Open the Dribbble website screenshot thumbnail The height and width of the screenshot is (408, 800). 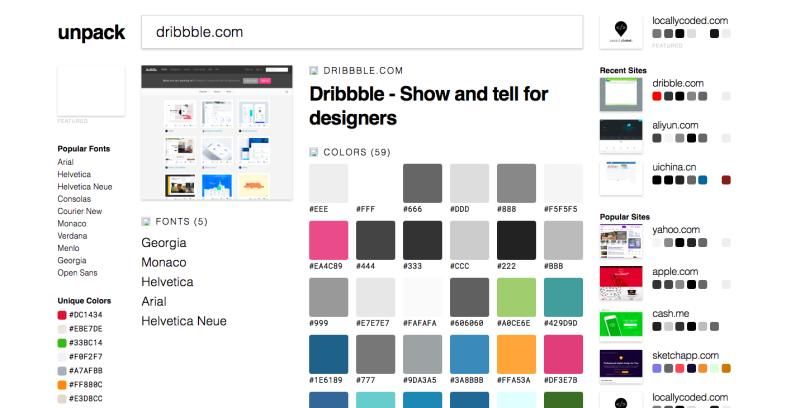pyautogui.click(x=217, y=133)
